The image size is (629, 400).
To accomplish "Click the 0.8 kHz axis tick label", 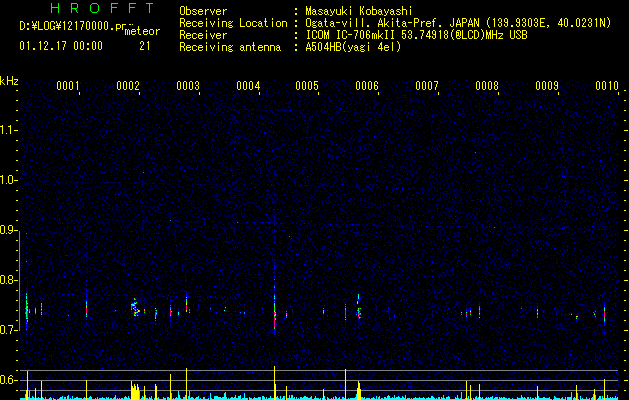I will (x=7, y=280).
